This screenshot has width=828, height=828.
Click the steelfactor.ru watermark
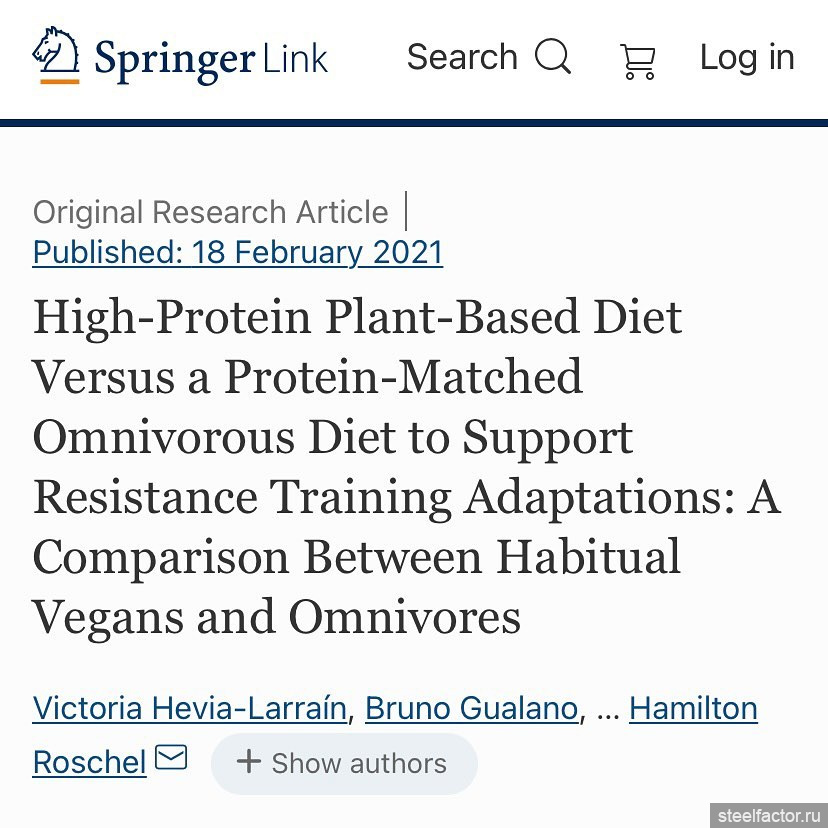point(769,815)
